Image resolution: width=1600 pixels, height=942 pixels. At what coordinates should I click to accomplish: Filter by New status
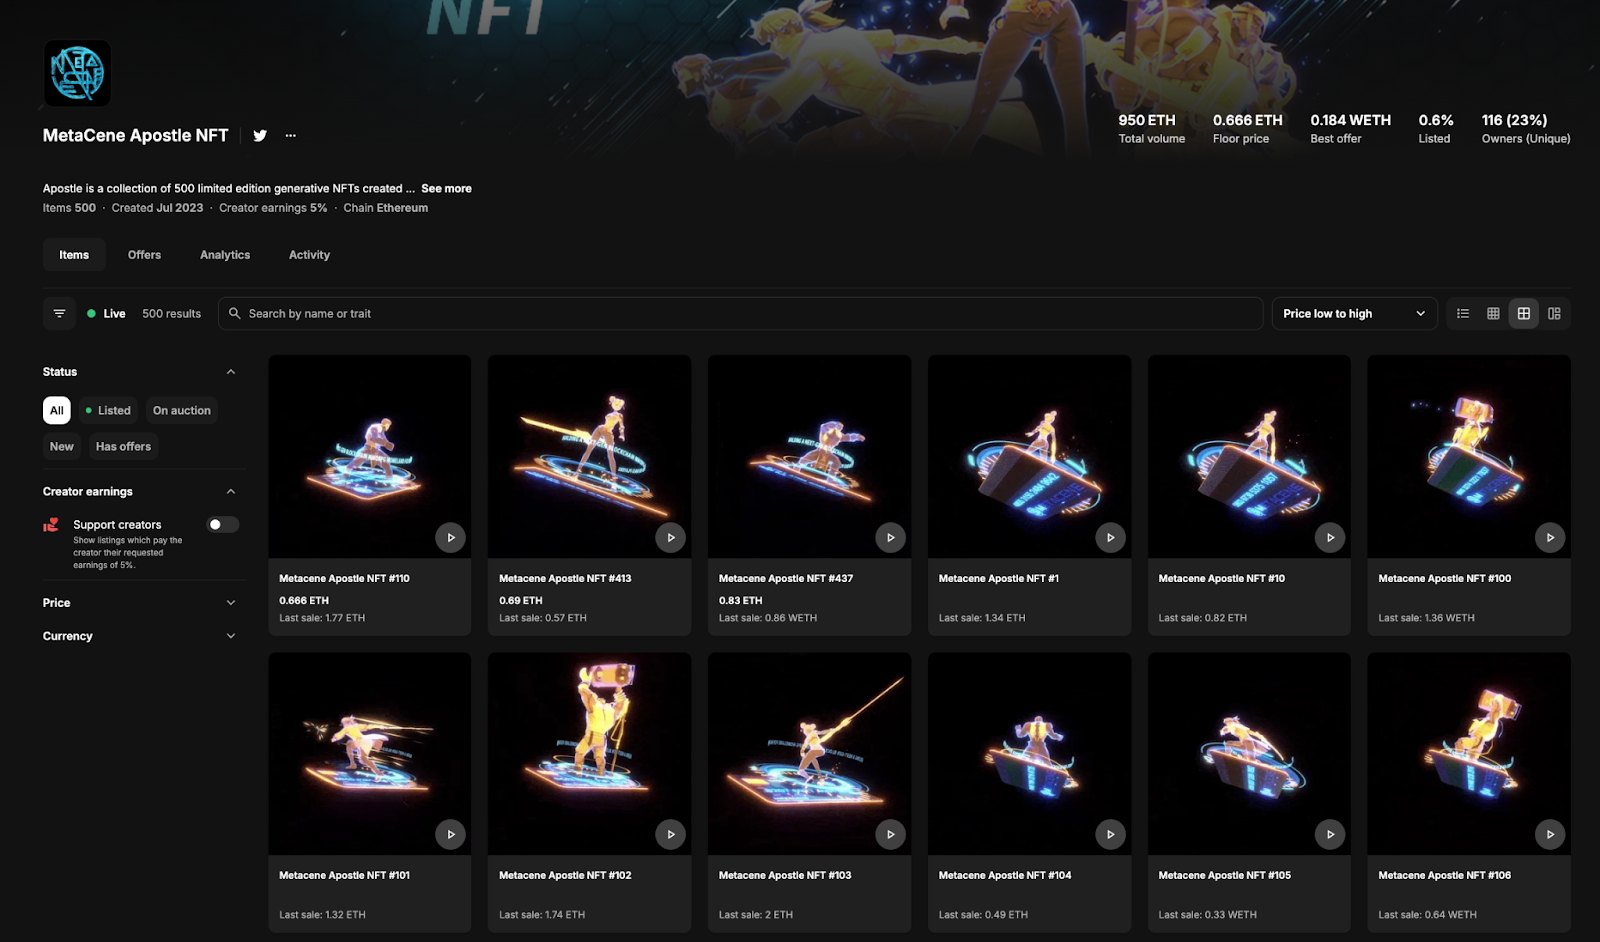click(x=62, y=447)
